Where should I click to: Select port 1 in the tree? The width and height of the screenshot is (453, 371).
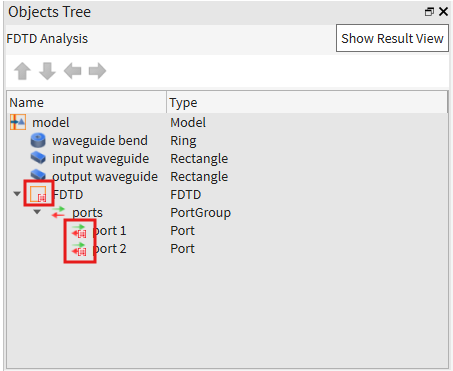109,231
